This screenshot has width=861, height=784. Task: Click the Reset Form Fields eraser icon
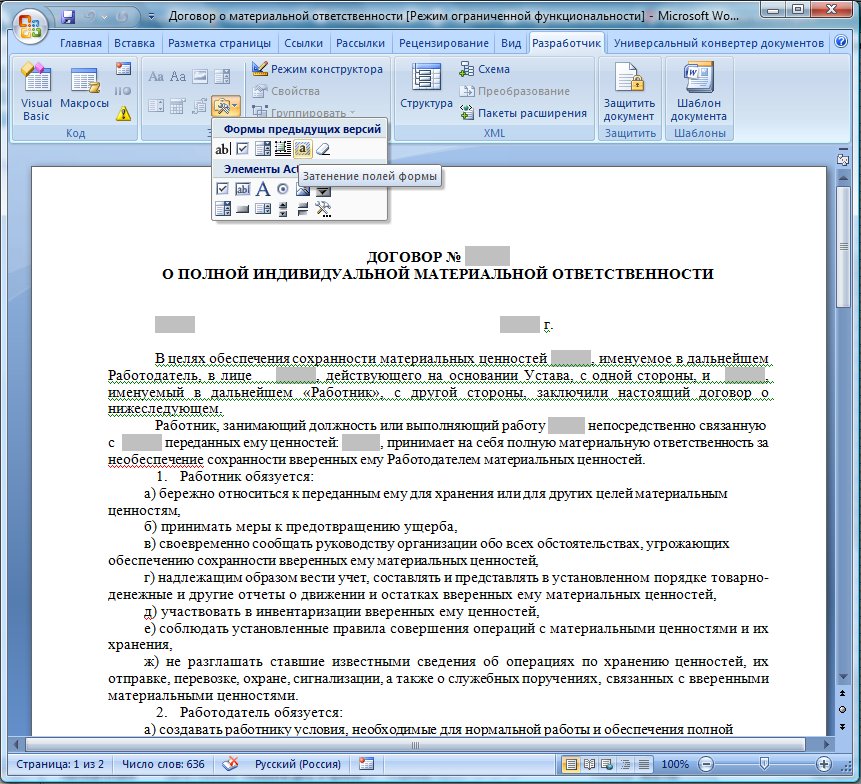(x=323, y=149)
